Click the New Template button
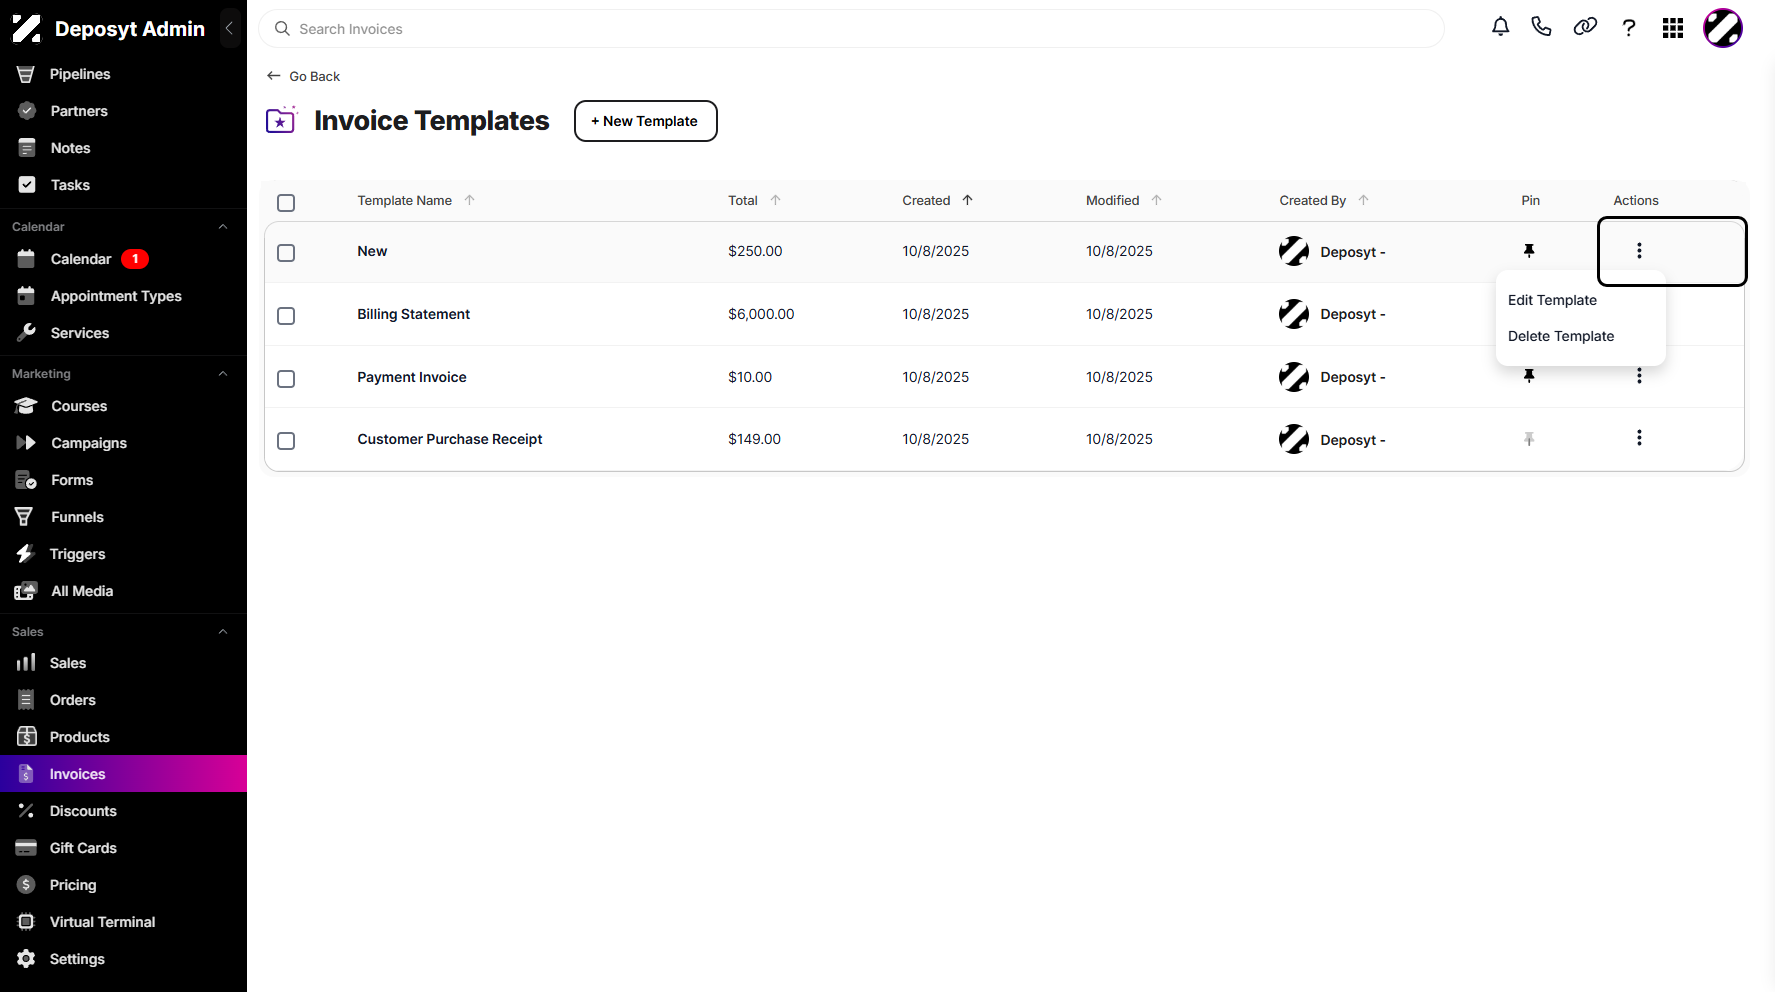The width and height of the screenshot is (1775, 992). click(645, 121)
